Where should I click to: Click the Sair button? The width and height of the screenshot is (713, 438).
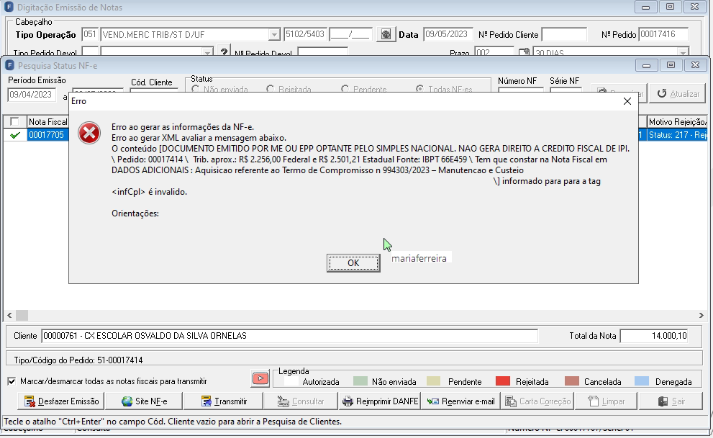(x=671, y=401)
